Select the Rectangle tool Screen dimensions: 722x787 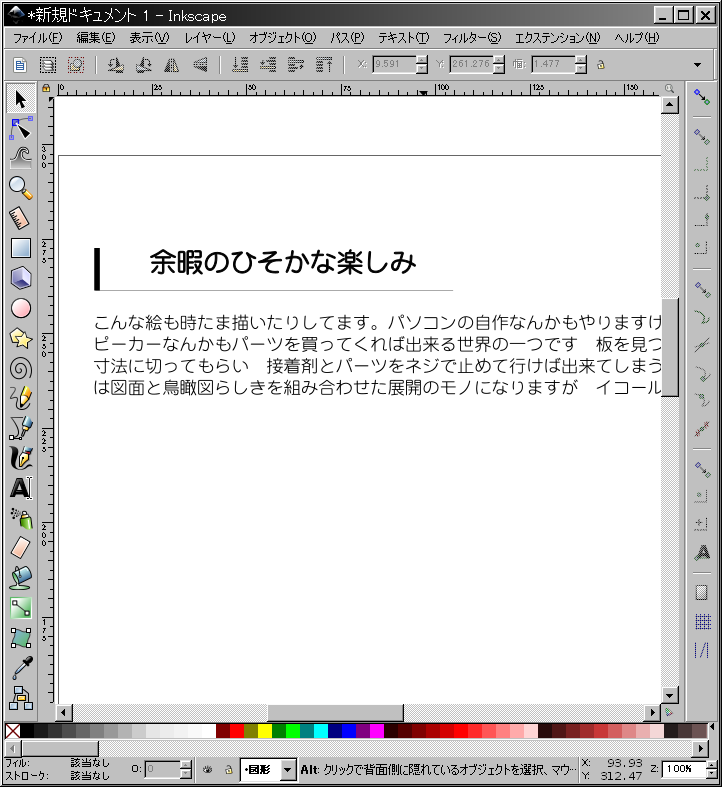tap(21, 248)
